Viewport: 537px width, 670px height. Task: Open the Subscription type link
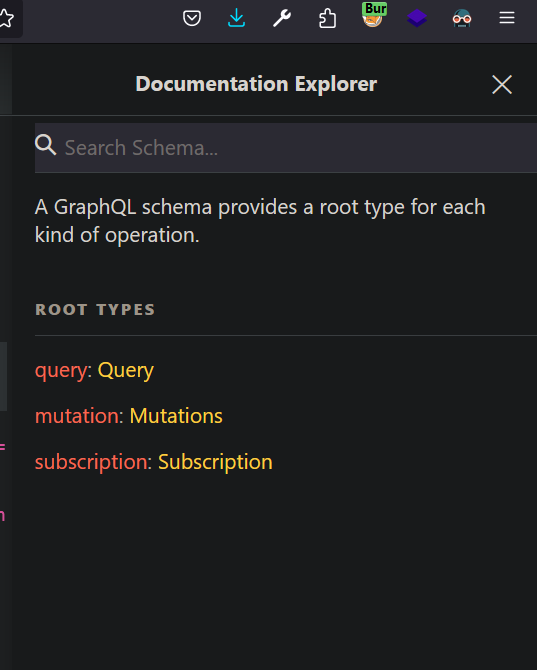point(215,462)
